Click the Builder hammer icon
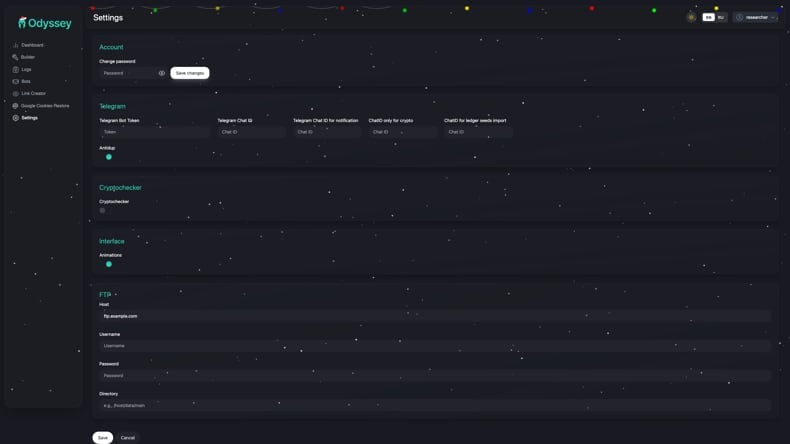 pyautogui.click(x=16, y=57)
